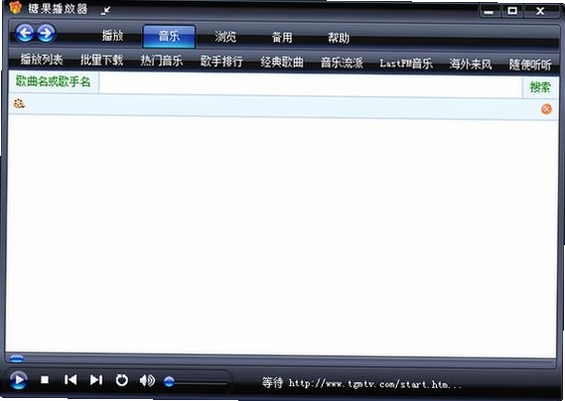
Task: Stop playback with the square stop button
Action: coord(45,380)
